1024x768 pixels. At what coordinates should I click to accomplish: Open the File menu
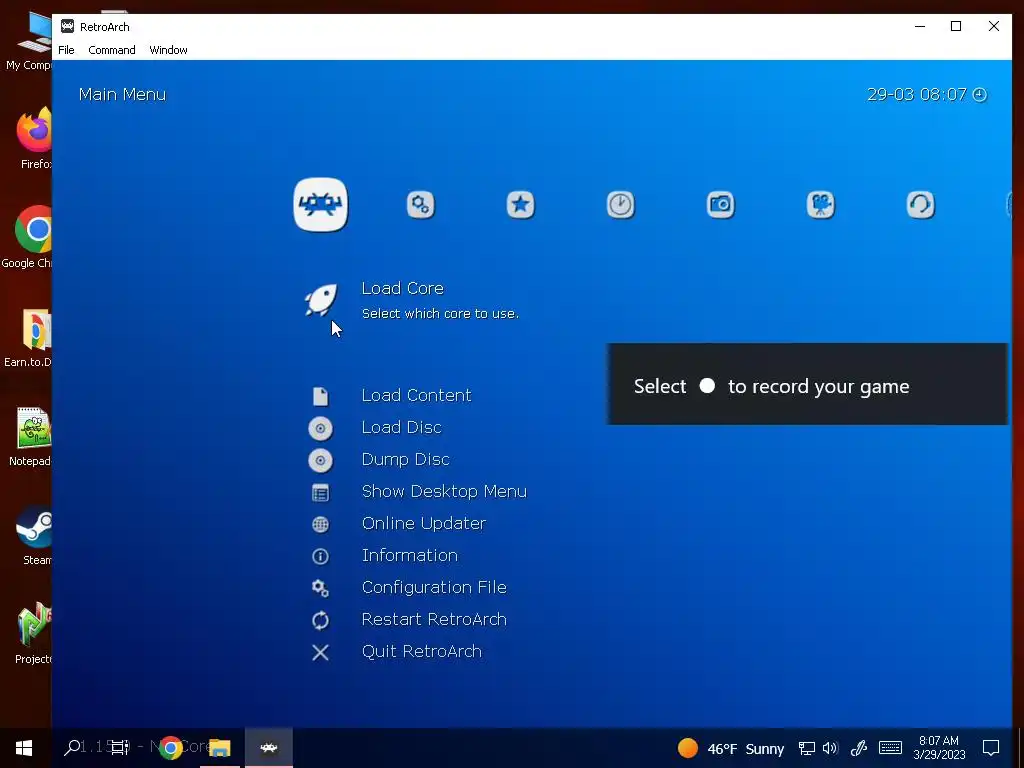pos(66,50)
